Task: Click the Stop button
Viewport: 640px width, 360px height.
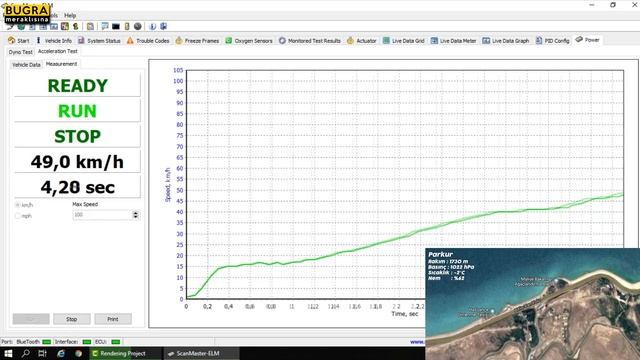Action: 72,319
